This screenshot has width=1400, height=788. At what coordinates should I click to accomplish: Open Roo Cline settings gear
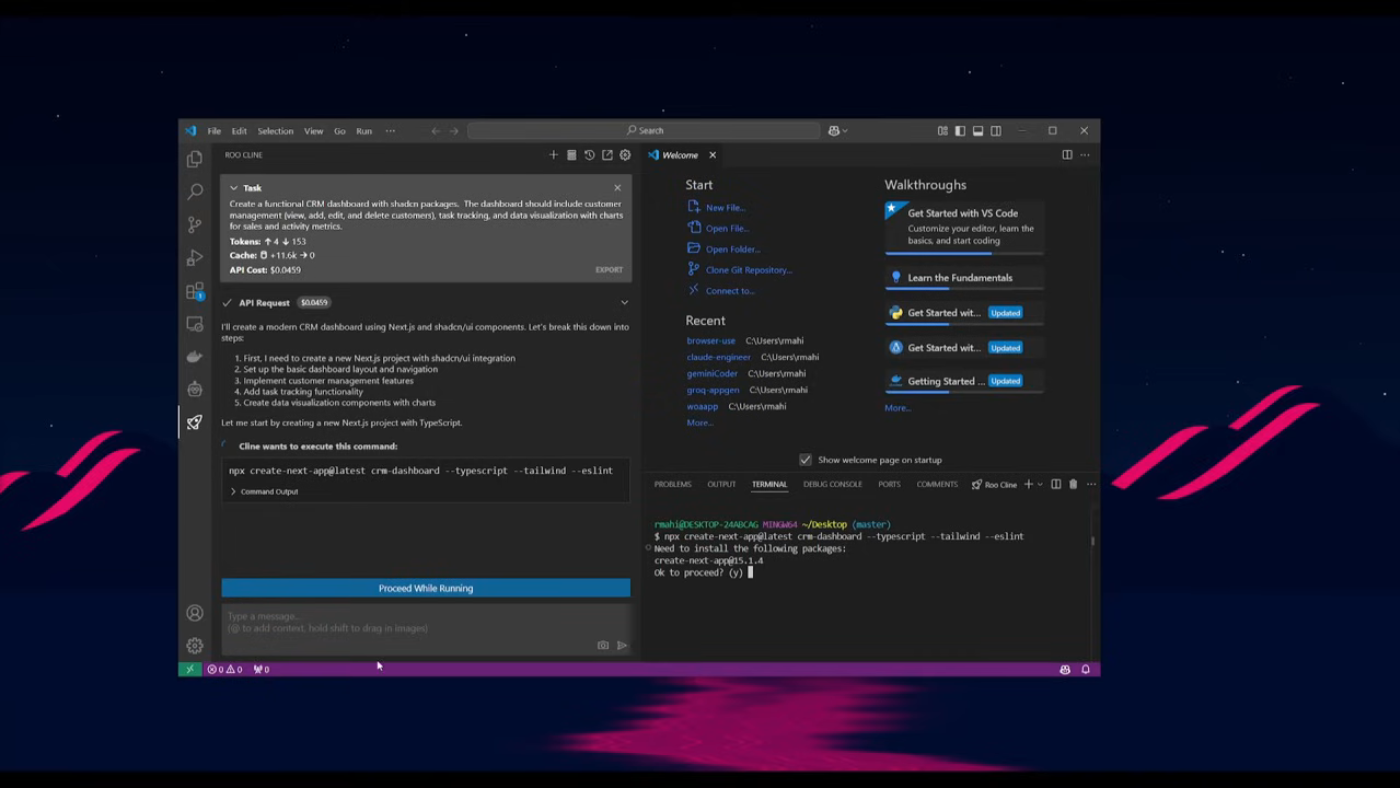click(625, 155)
